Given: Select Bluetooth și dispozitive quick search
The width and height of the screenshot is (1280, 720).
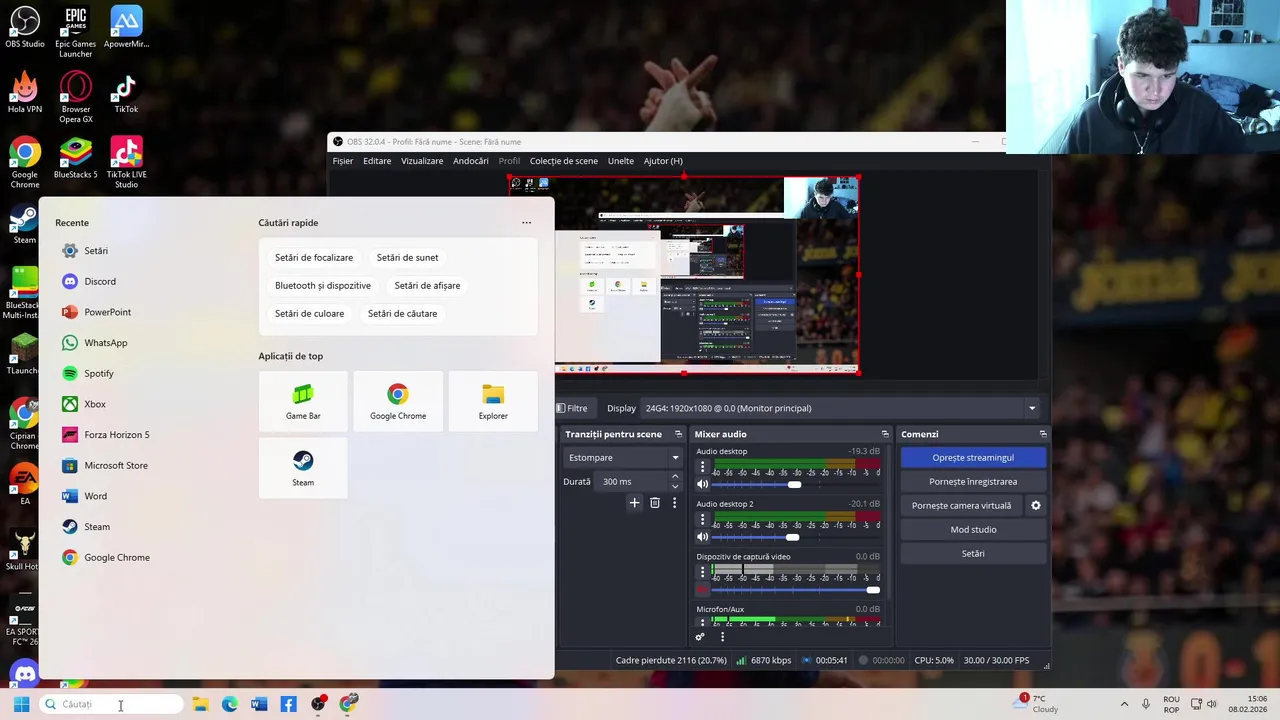Looking at the screenshot, I should pyautogui.click(x=323, y=286).
